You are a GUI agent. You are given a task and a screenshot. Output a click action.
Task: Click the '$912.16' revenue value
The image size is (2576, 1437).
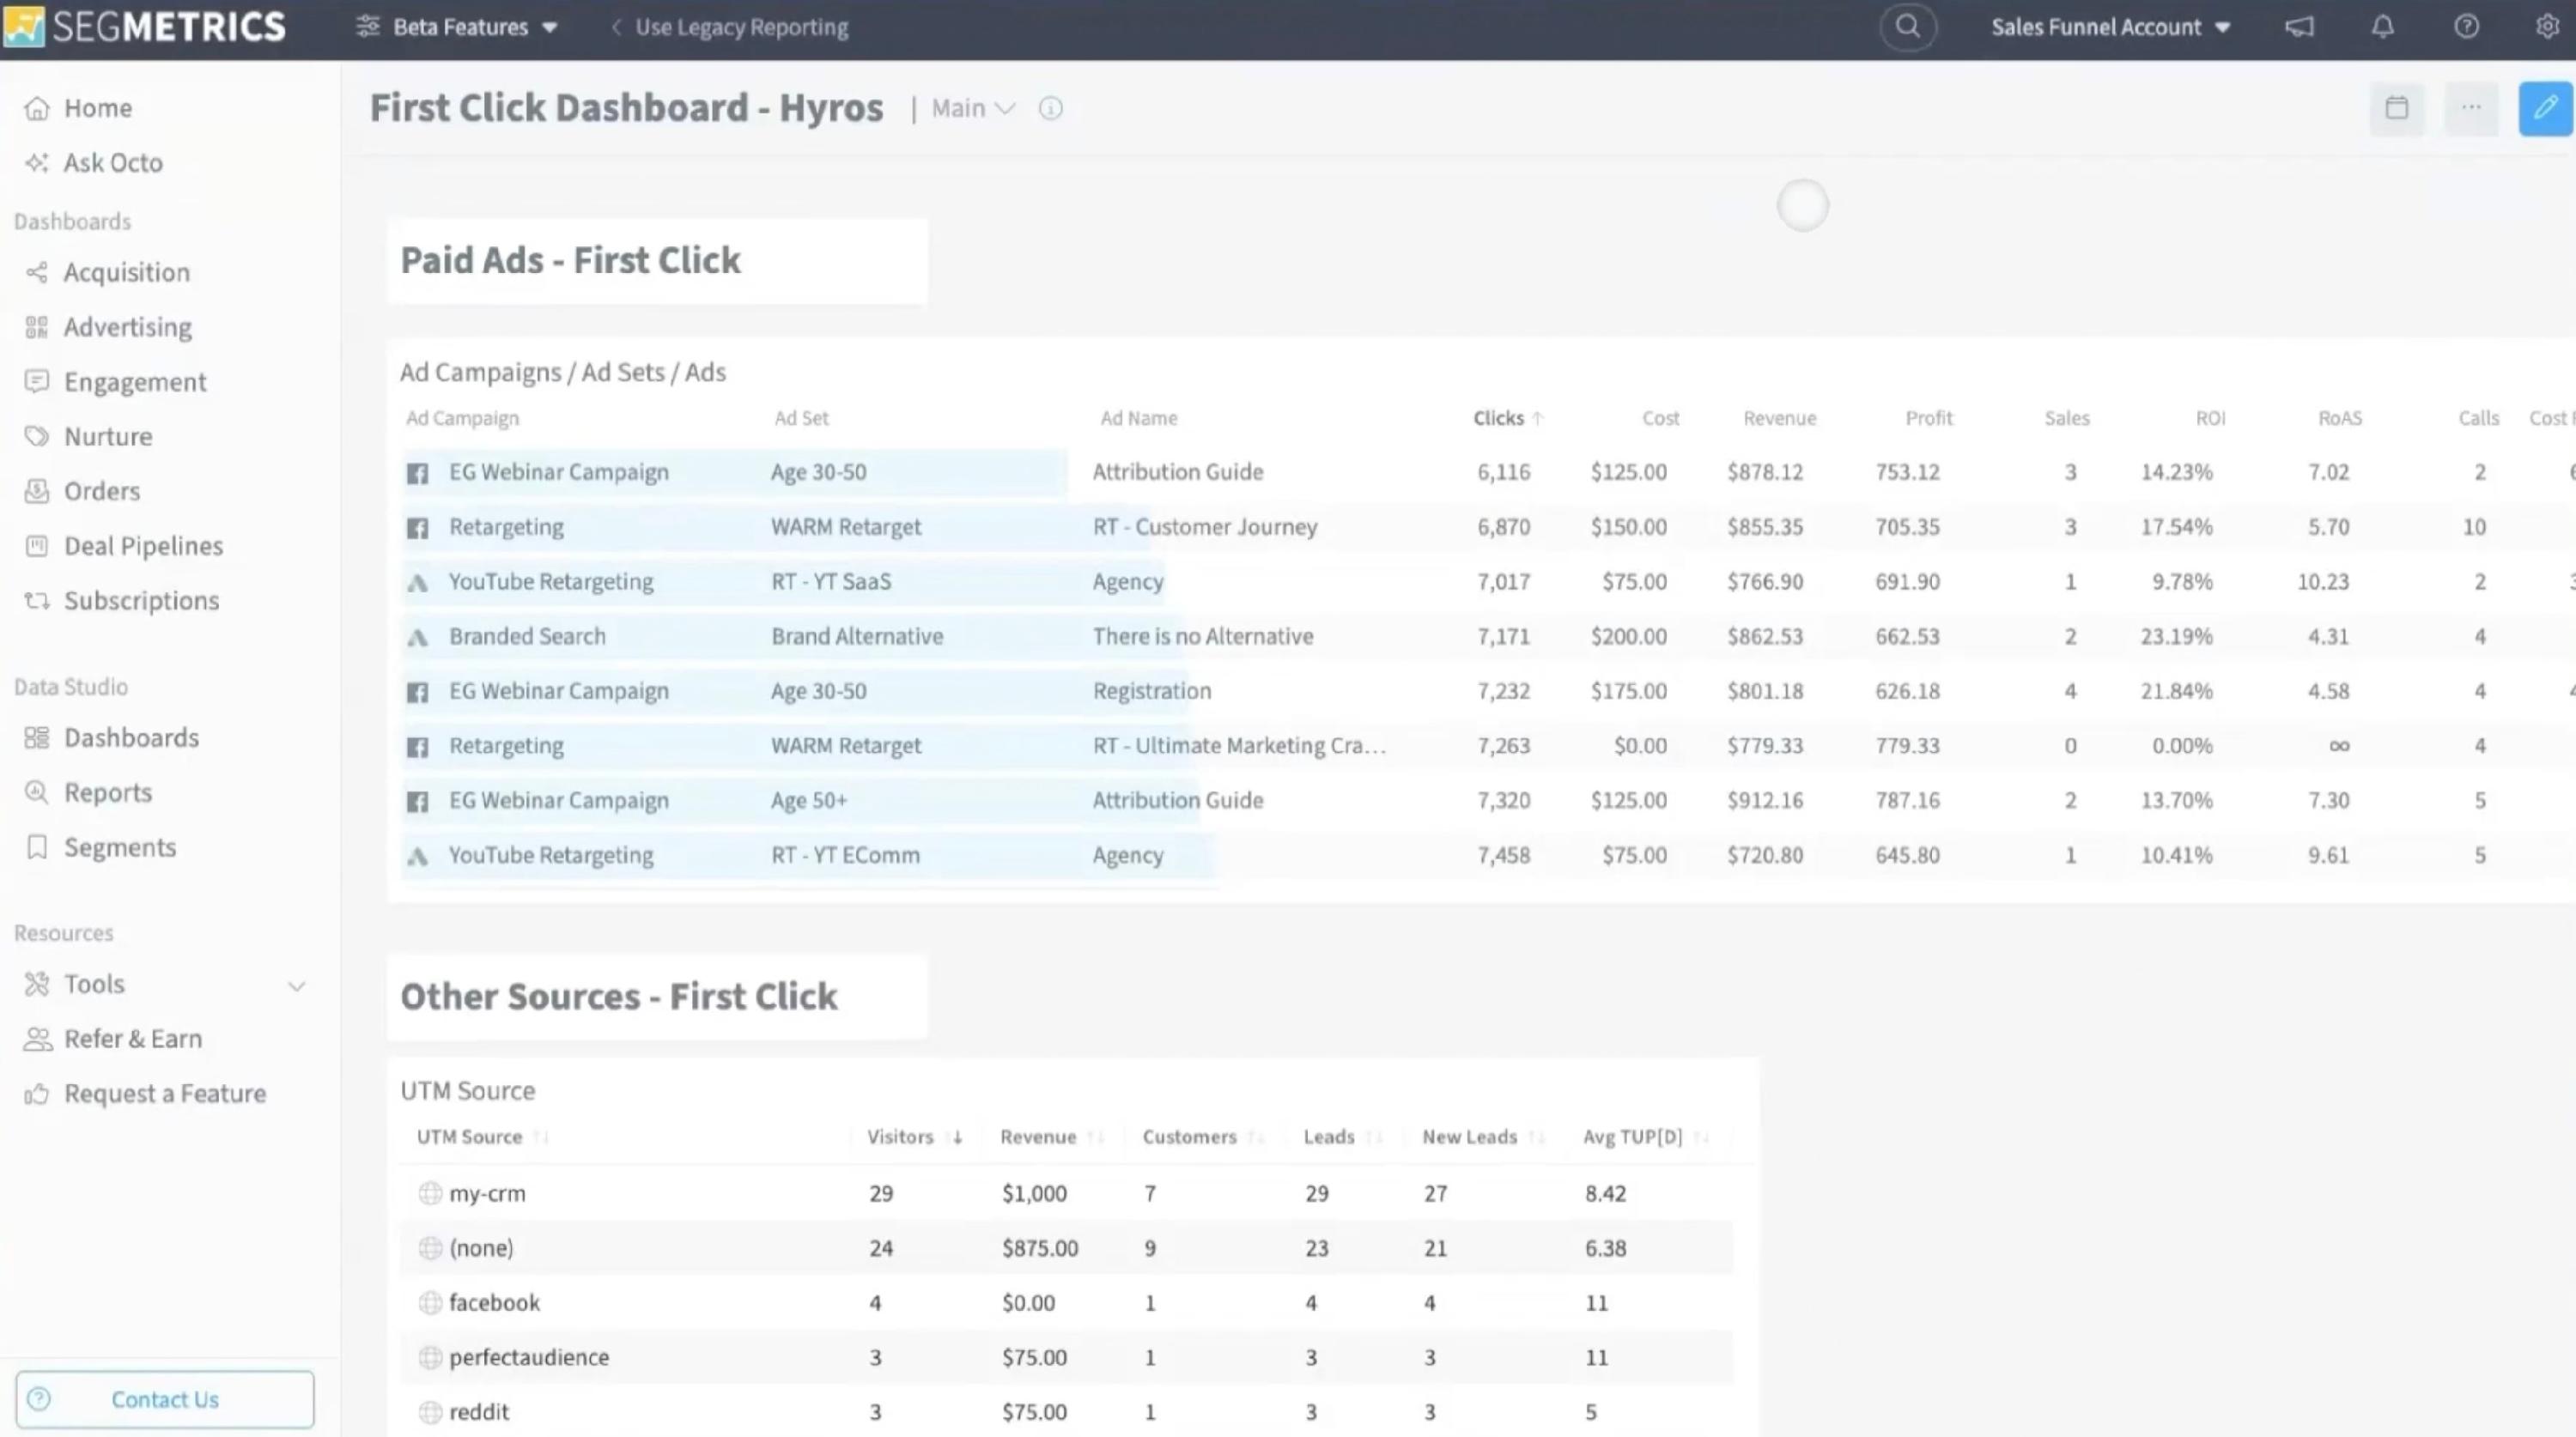pos(1765,801)
